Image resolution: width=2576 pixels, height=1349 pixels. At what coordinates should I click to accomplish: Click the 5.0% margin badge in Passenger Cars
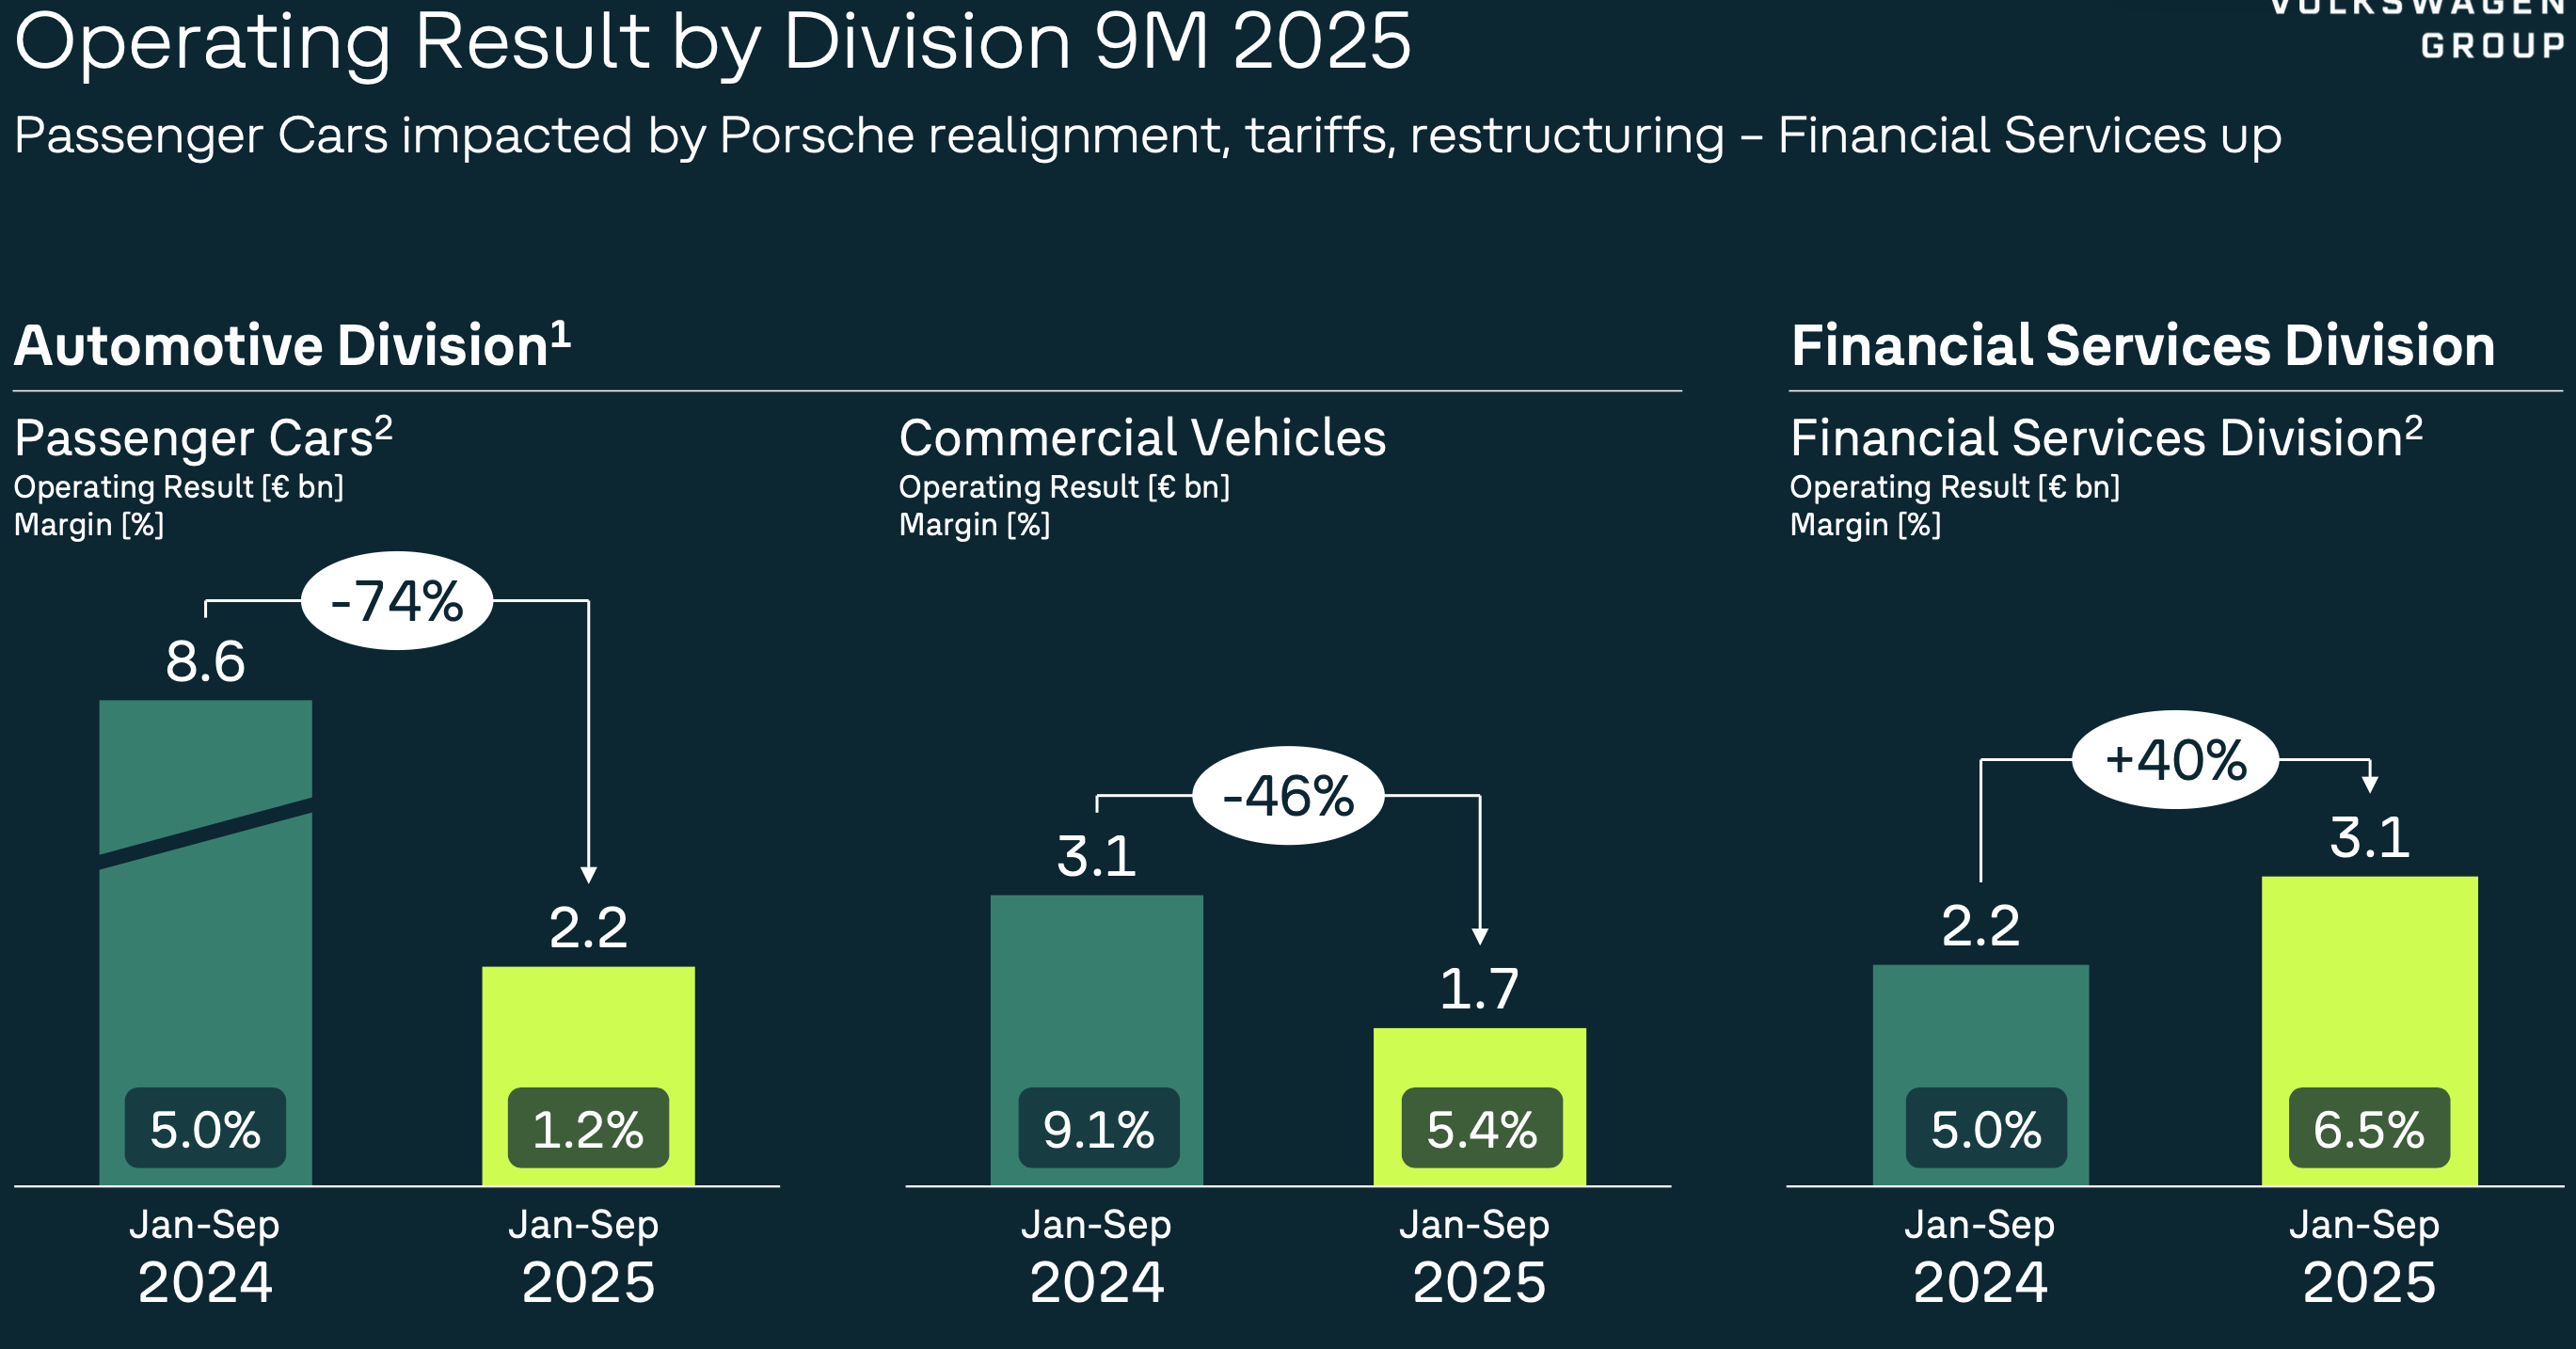pyautogui.click(x=205, y=1129)
